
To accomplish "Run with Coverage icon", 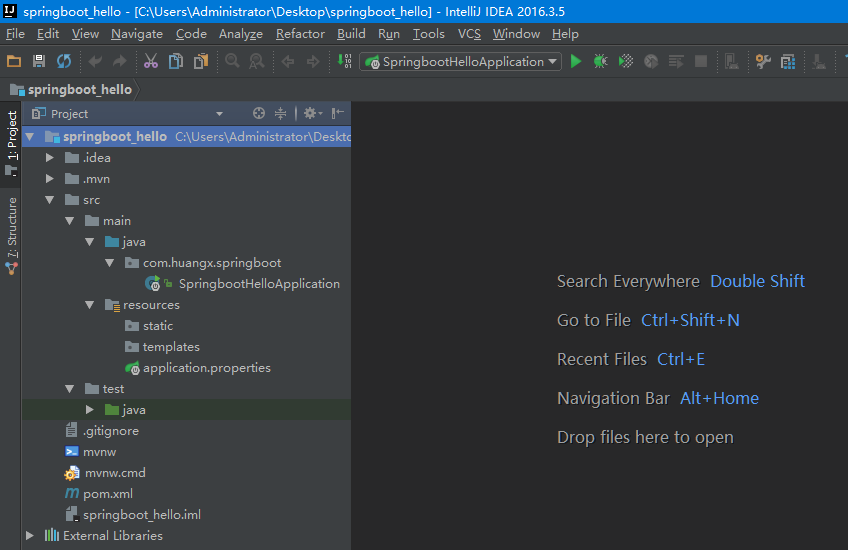I will click(x=626, y=62).
